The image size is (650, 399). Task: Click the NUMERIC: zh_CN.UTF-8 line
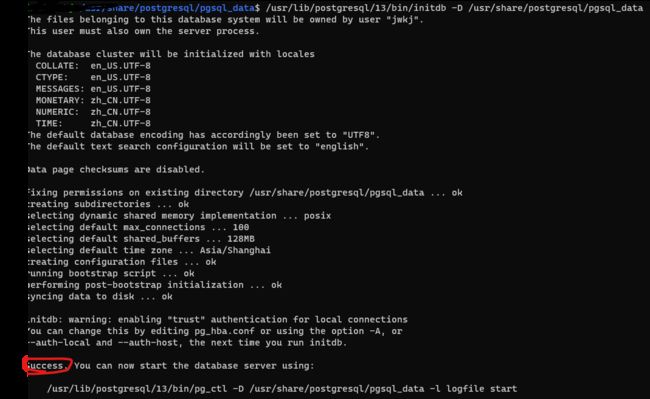(93, 112)
